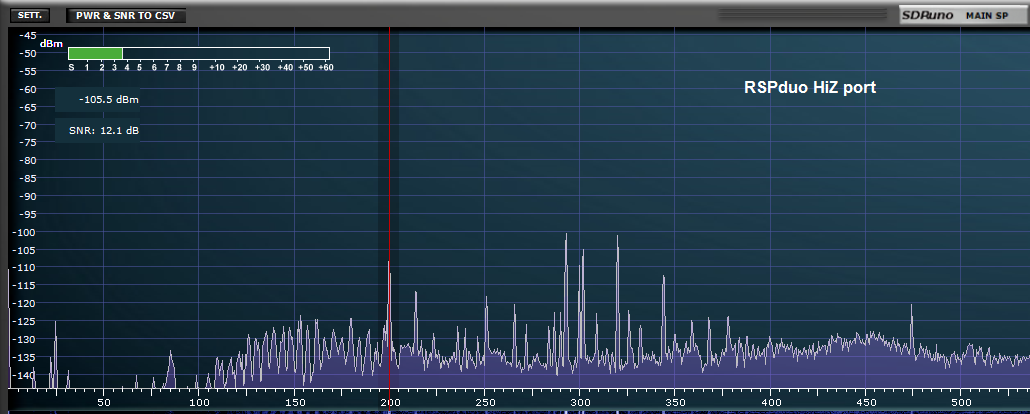Click the -105.5 dBm power readout
1030x414 pixels.
[97, 100]
